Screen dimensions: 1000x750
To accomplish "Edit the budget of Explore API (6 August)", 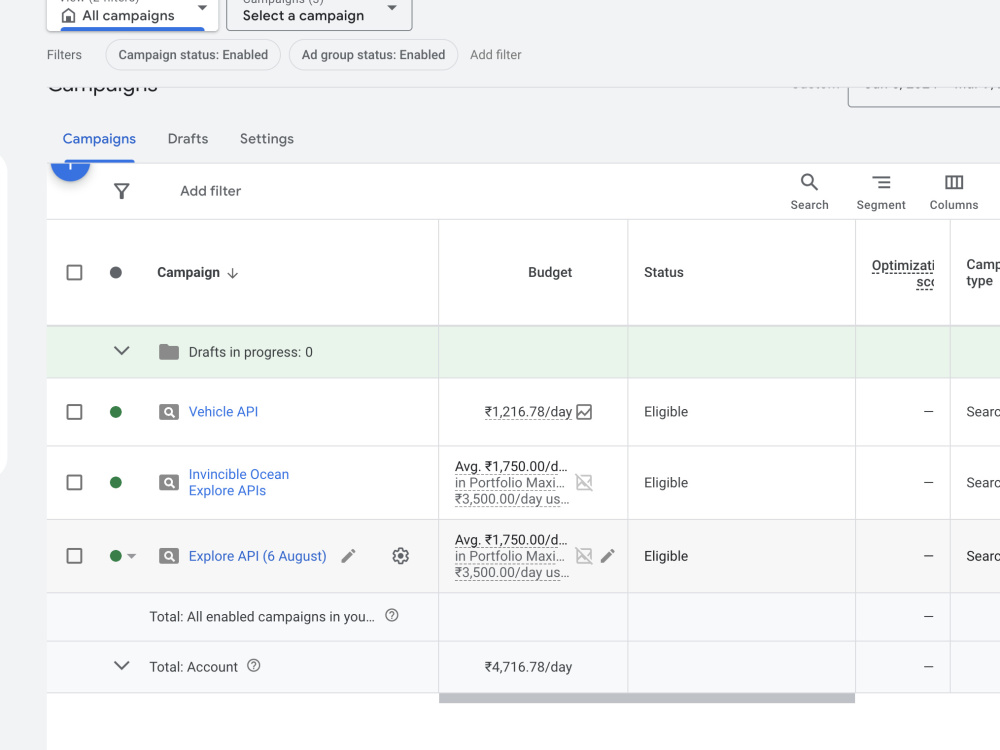I will 608,556.
